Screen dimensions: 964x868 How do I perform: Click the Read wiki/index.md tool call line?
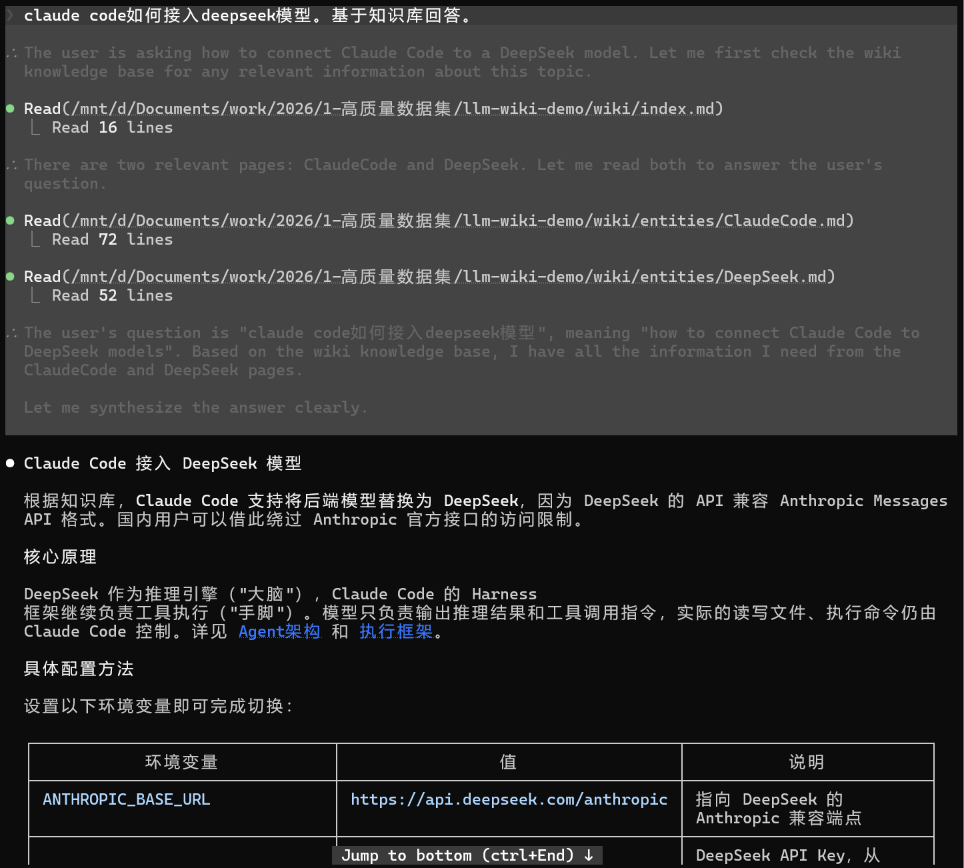pyautogui.click(x=373, y=109)
